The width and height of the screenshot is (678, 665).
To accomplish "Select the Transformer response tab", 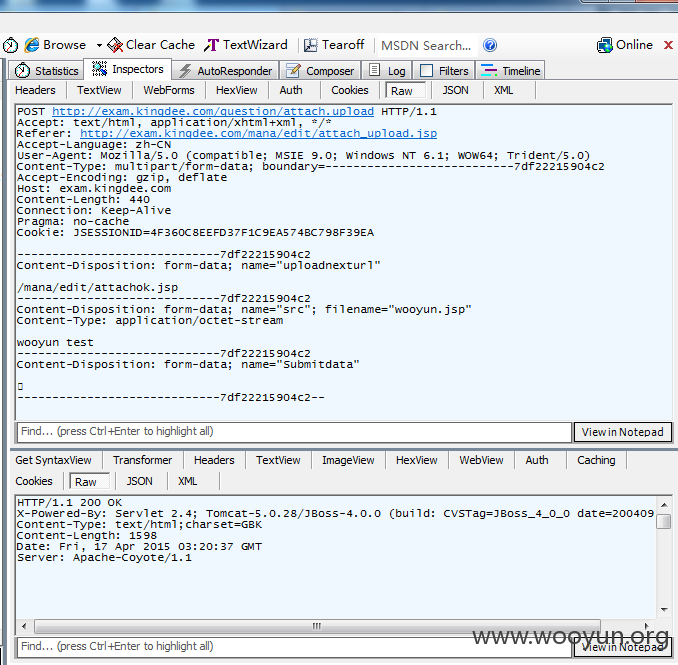I will point(143,460).
